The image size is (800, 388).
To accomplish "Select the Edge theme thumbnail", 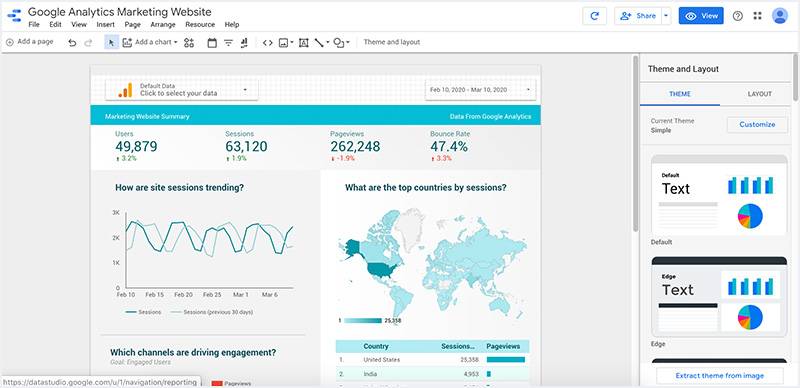I will tap(719, 297).
